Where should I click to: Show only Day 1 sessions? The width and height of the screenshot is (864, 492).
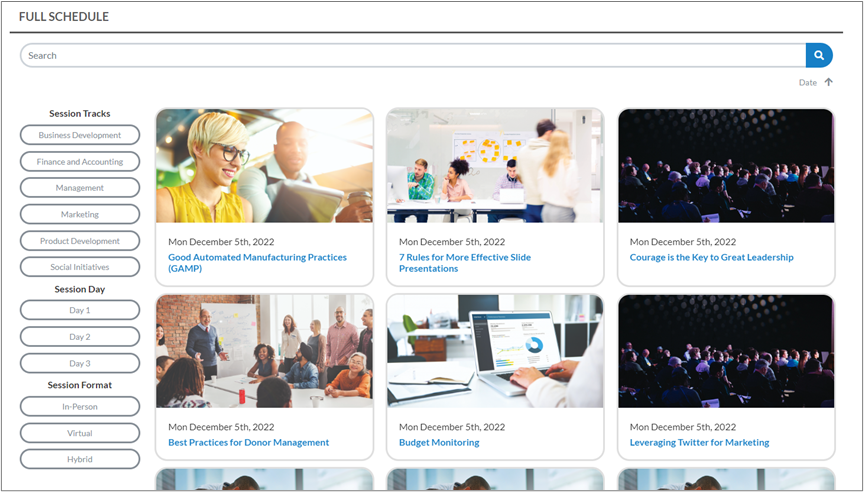(80, 310)
